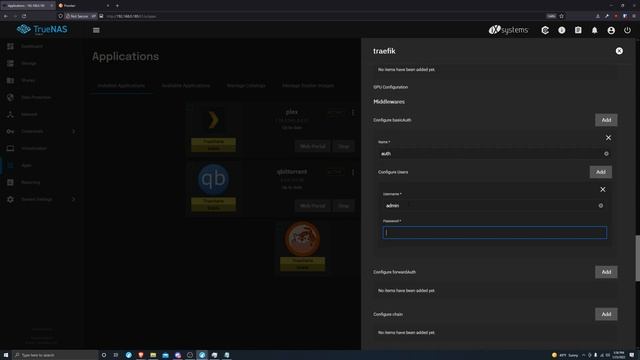
Task: Open the TrueCommand status icon
Action: click(x=545, y=30)
